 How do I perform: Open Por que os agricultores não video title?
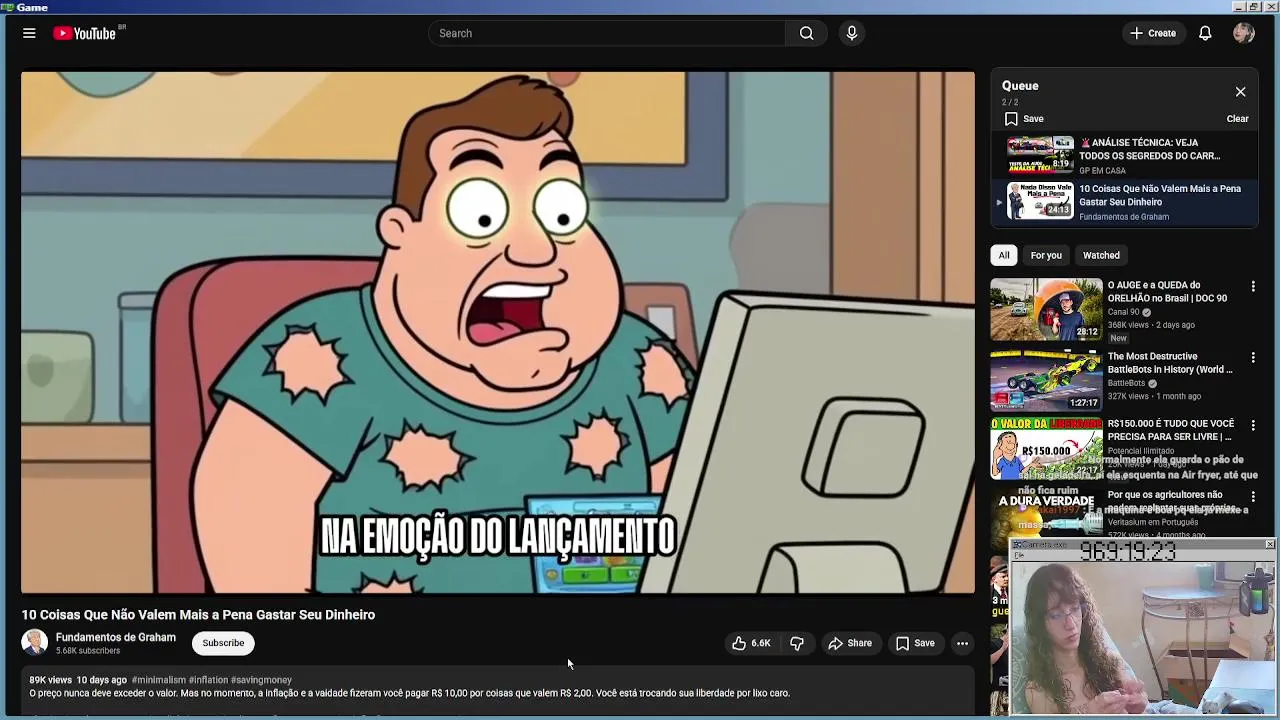click(1170, 501)
